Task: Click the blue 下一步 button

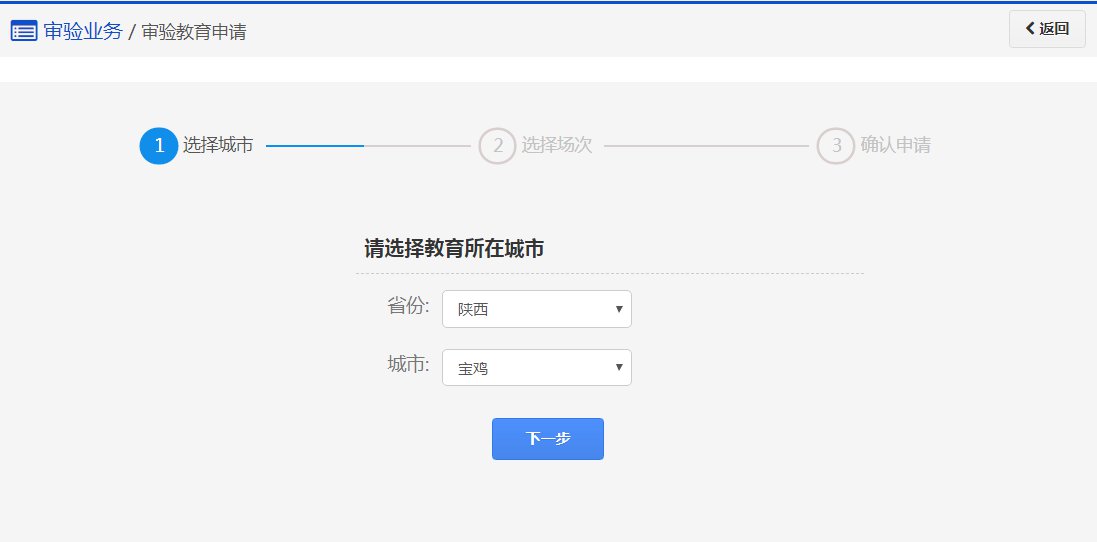Action: pyautogui.click(x=548, y=438)
